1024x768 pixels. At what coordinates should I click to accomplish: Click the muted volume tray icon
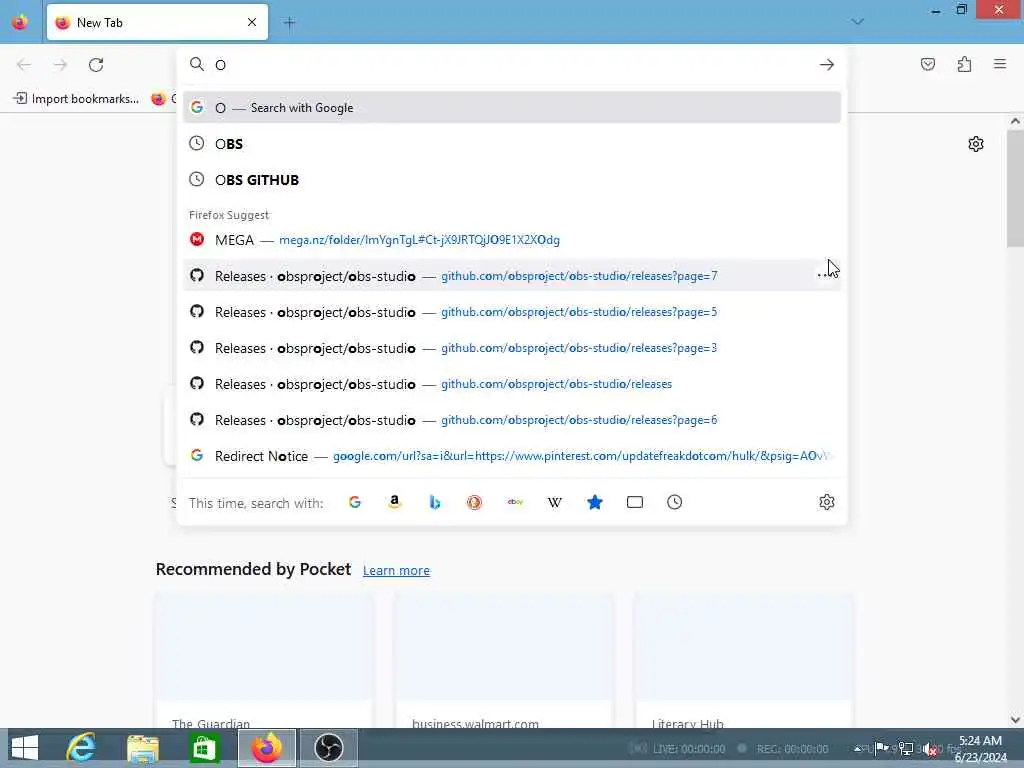tap(930, 749)
